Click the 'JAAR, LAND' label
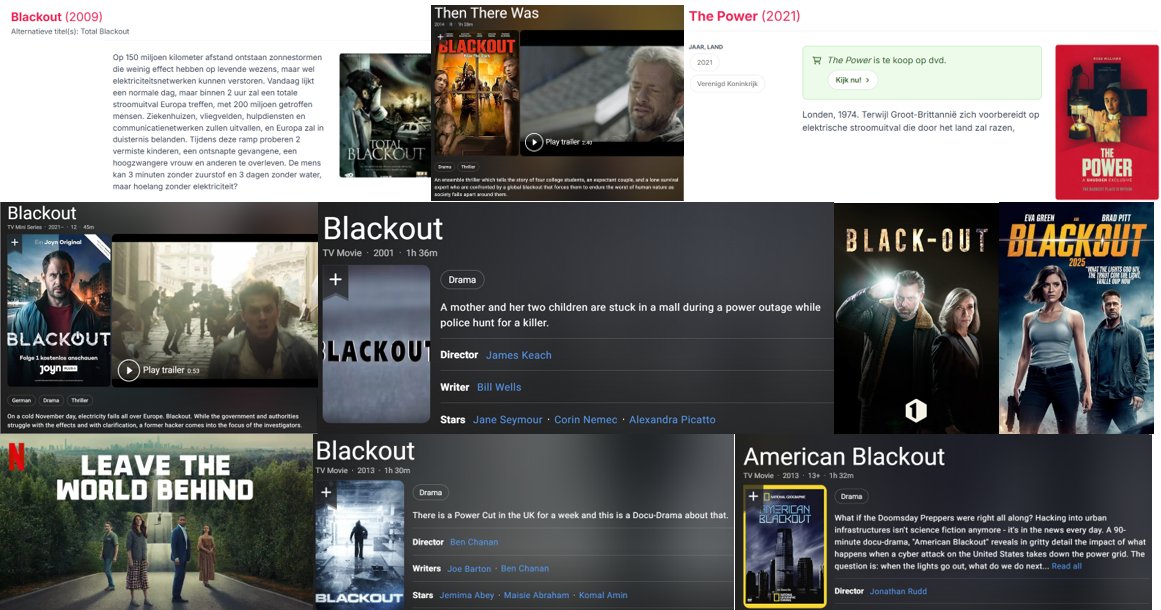The width and height of the screenshot is (1161, 610). (706, 47)
